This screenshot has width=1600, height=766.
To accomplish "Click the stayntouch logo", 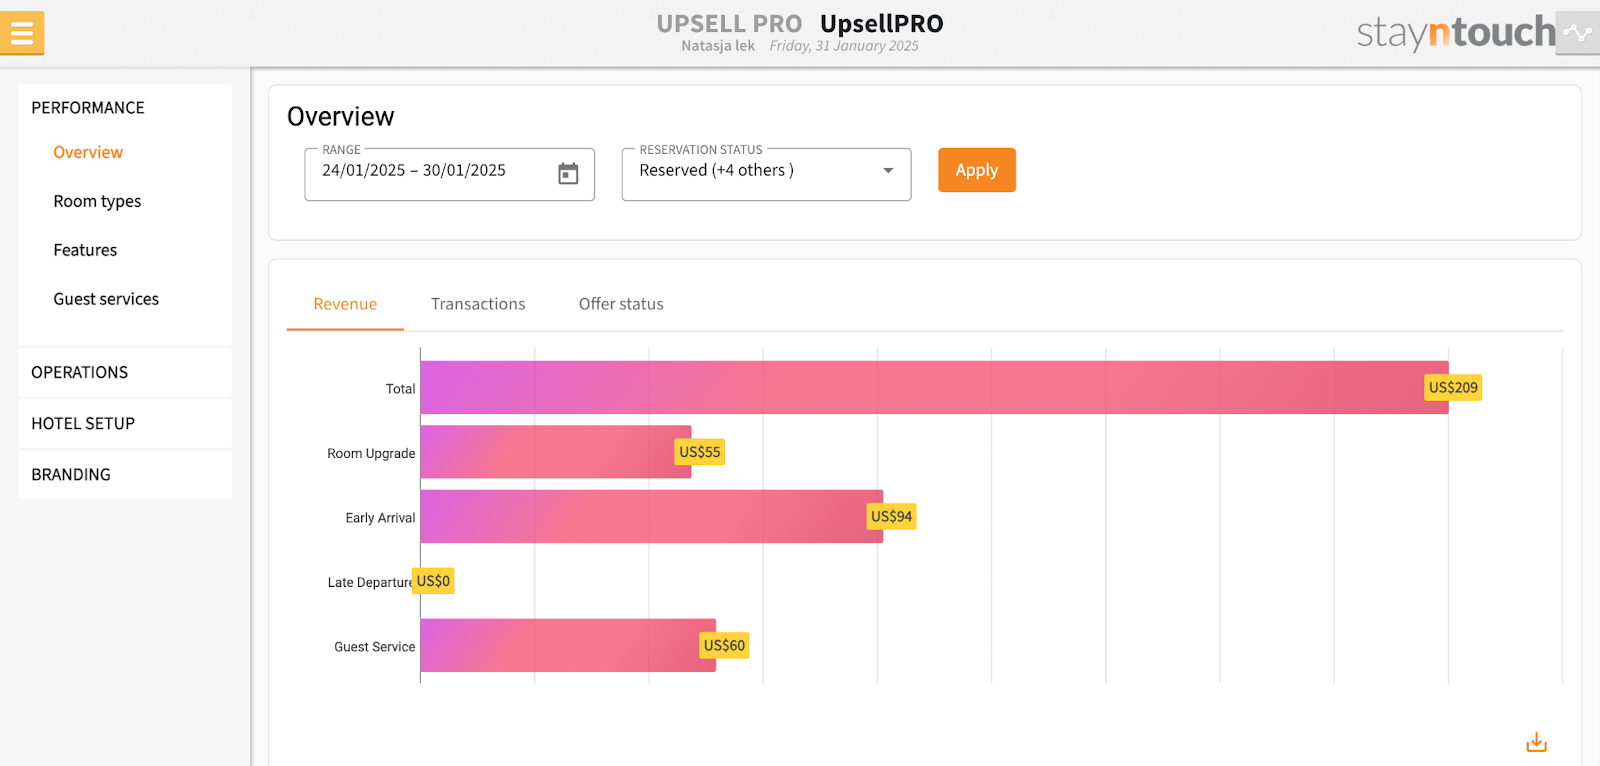I will point(1456,32).
